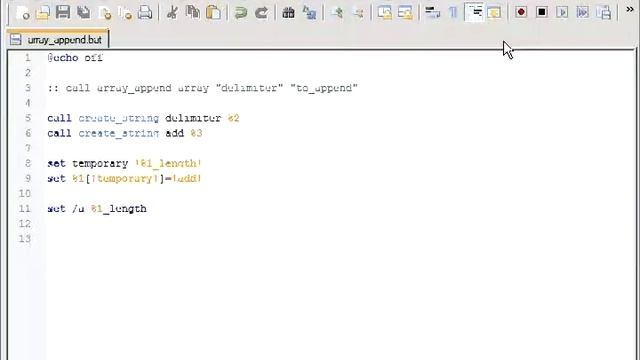Save the current recorded macro icon
Screen dimensions: 640x360
tap(604, 13)
